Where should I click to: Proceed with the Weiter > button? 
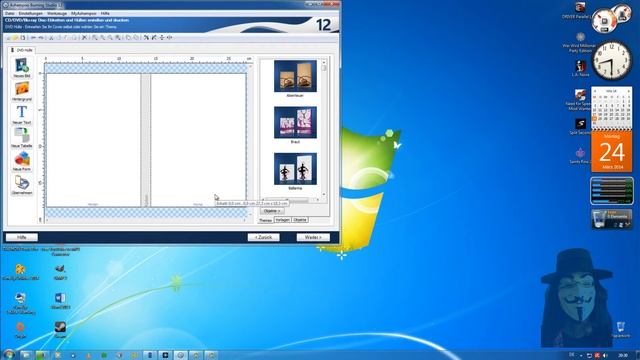tap(313, 237)
